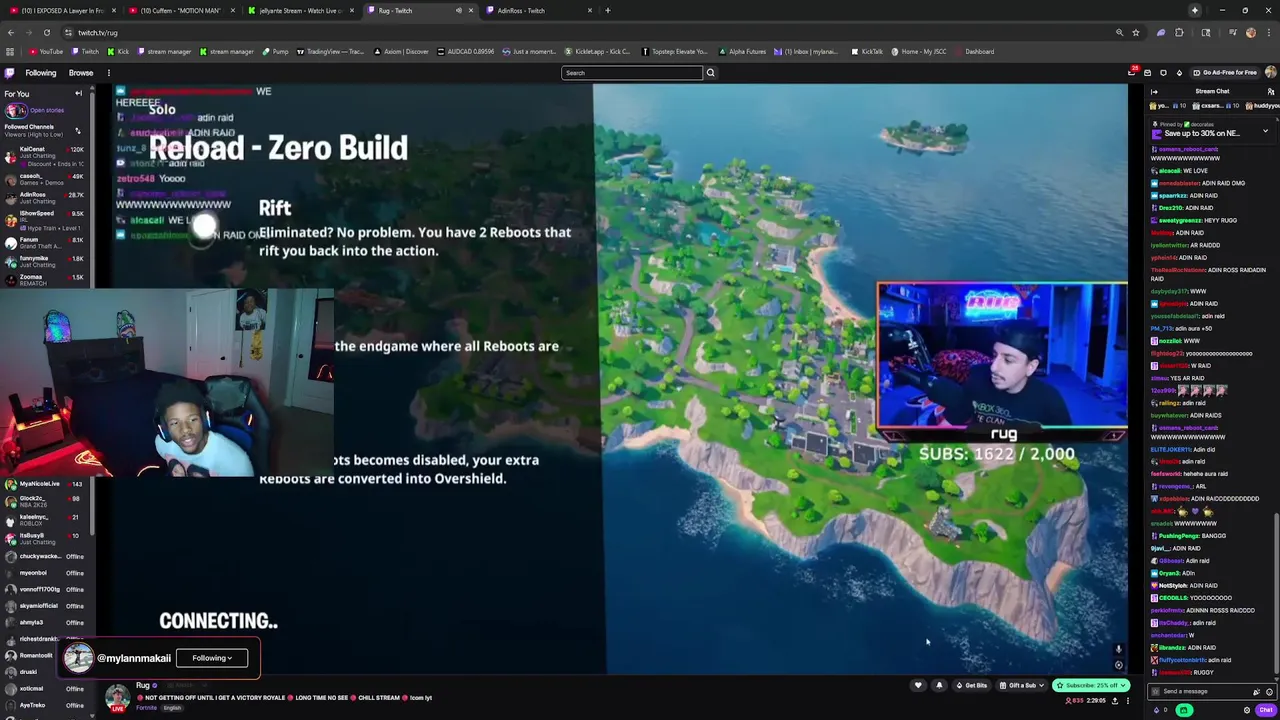Switch to the jellyante Stream tab

pos(302,11)
